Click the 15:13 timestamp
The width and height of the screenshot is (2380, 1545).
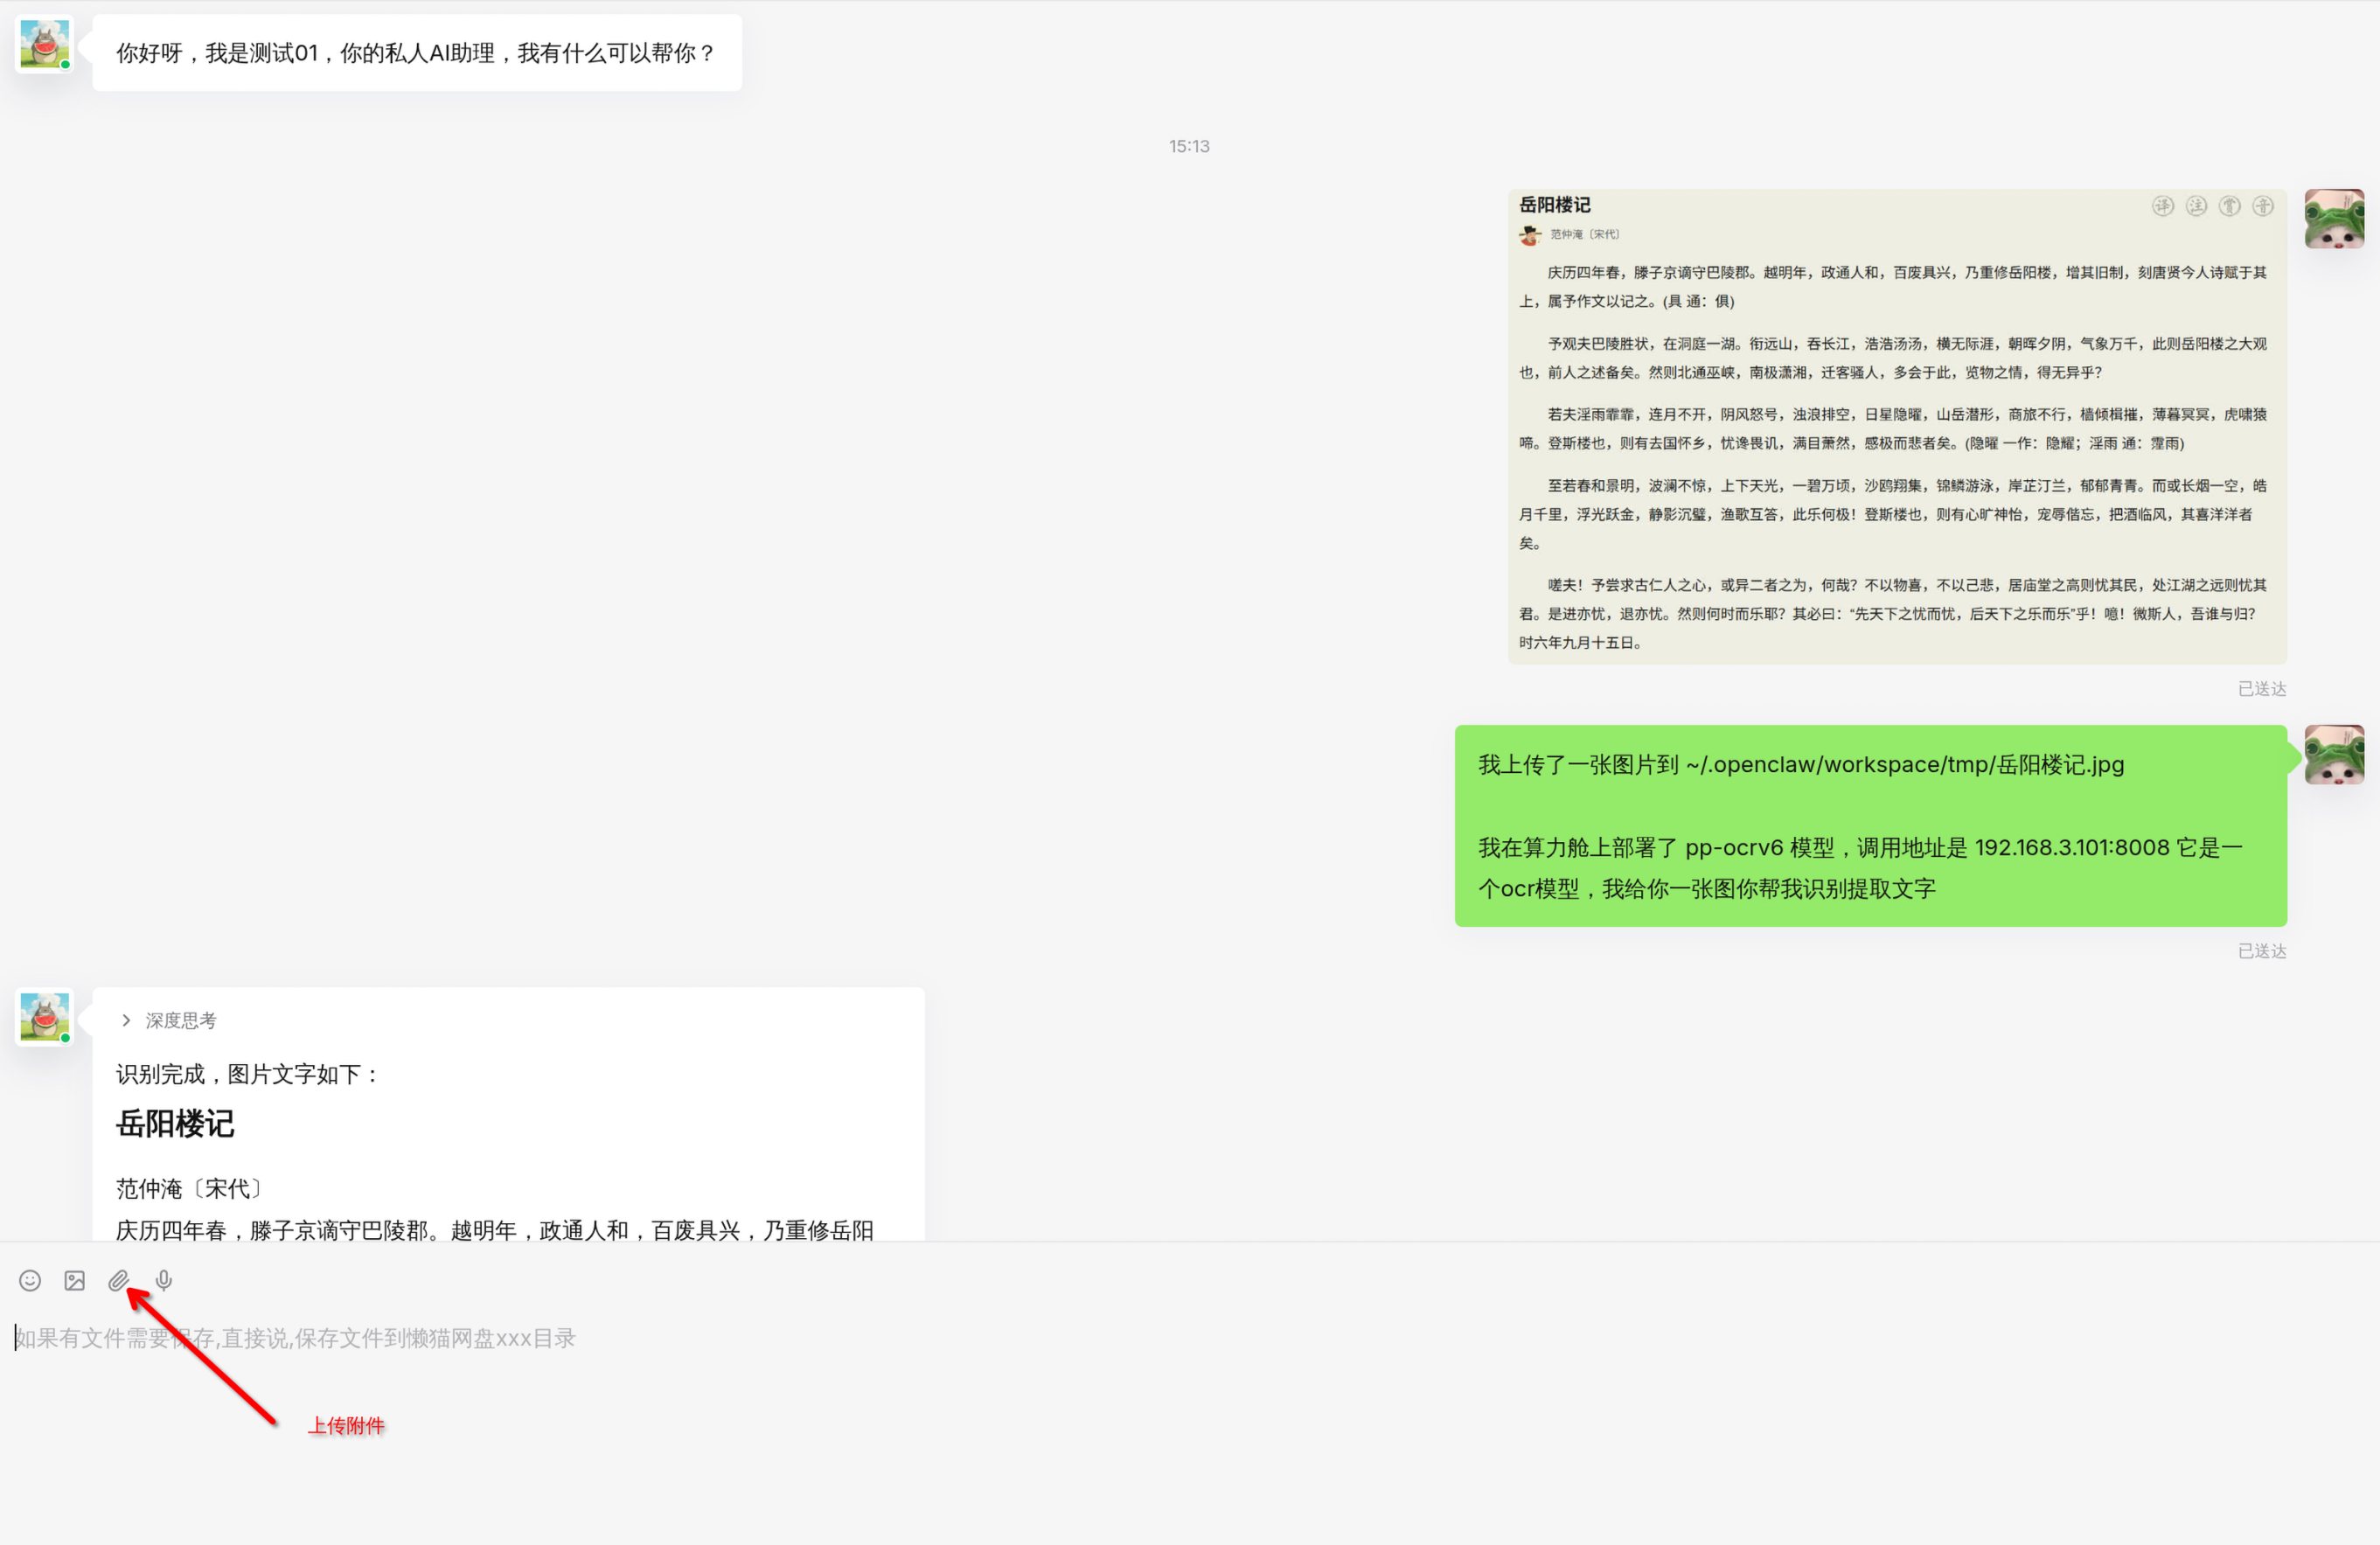(1189, 146)
